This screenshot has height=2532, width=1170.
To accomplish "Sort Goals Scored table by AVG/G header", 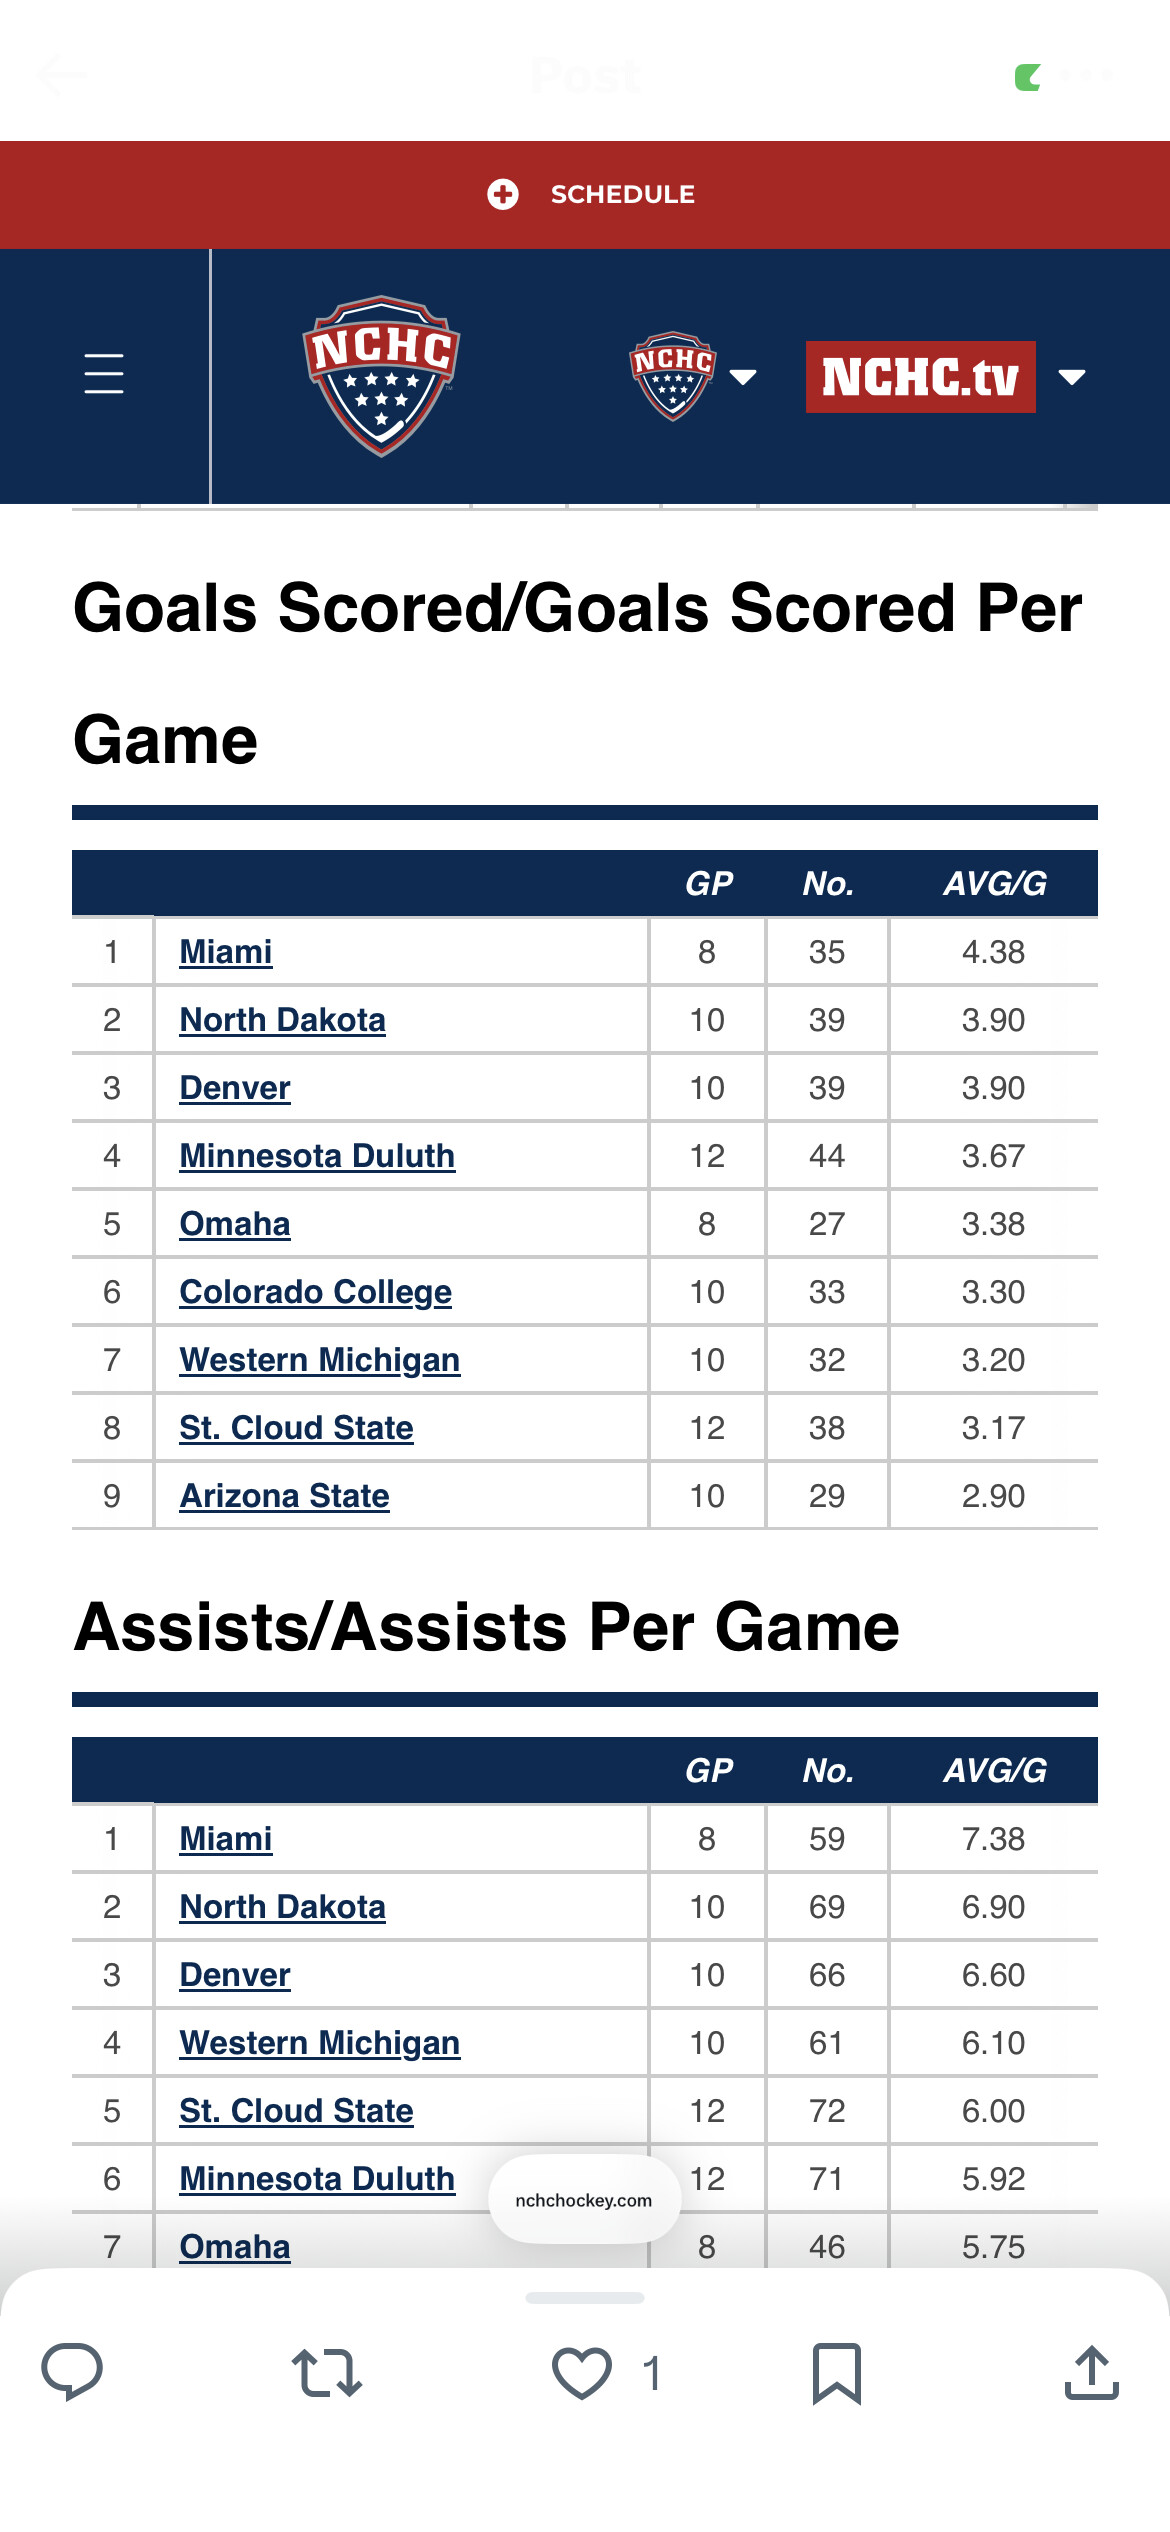I will 994,884.
